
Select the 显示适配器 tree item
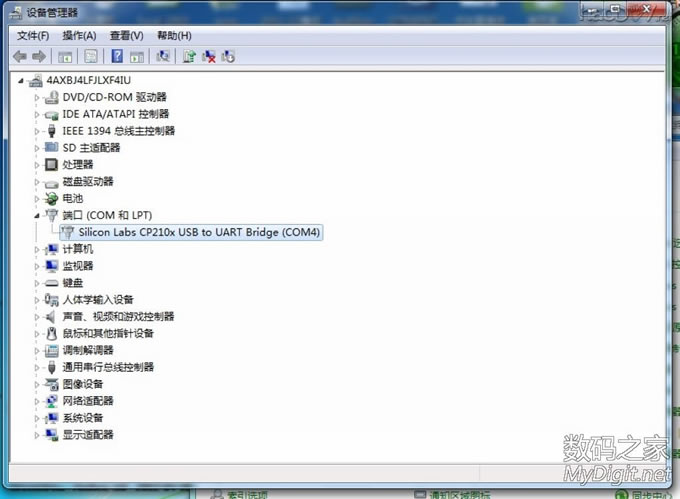click(x=88, y=435)
